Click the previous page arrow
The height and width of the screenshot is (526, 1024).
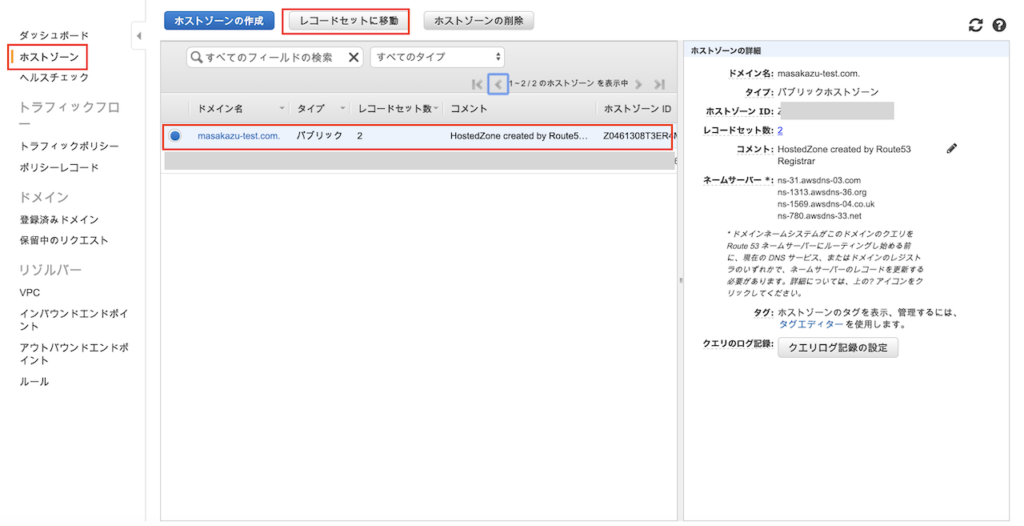498,84
